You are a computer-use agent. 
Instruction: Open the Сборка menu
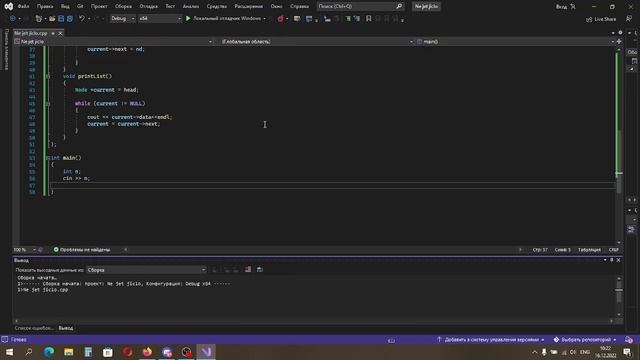(x=123, y=7)
